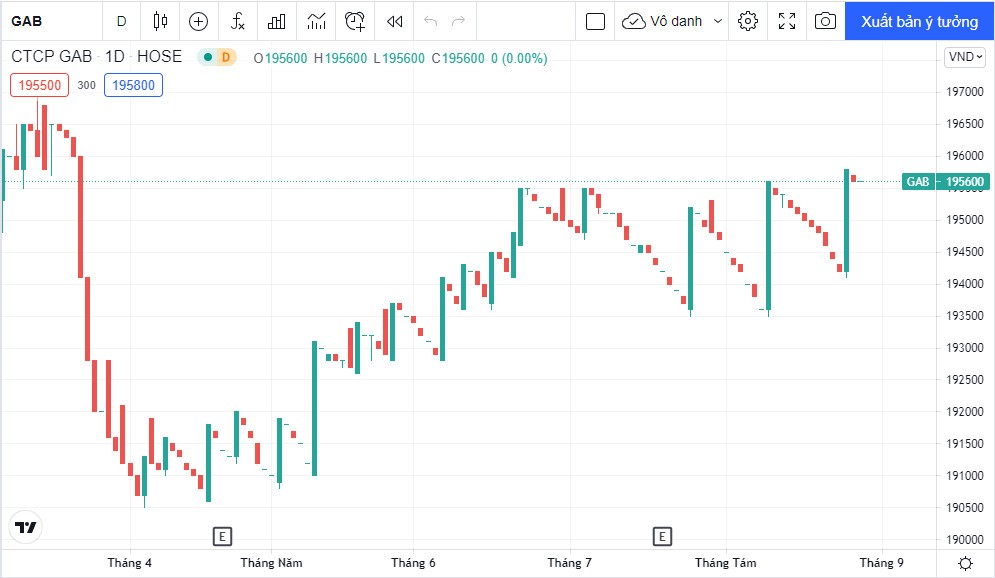Click the C195600 close value in legend
This screenshot has width=995, height=578.
(x=458, y=58)
